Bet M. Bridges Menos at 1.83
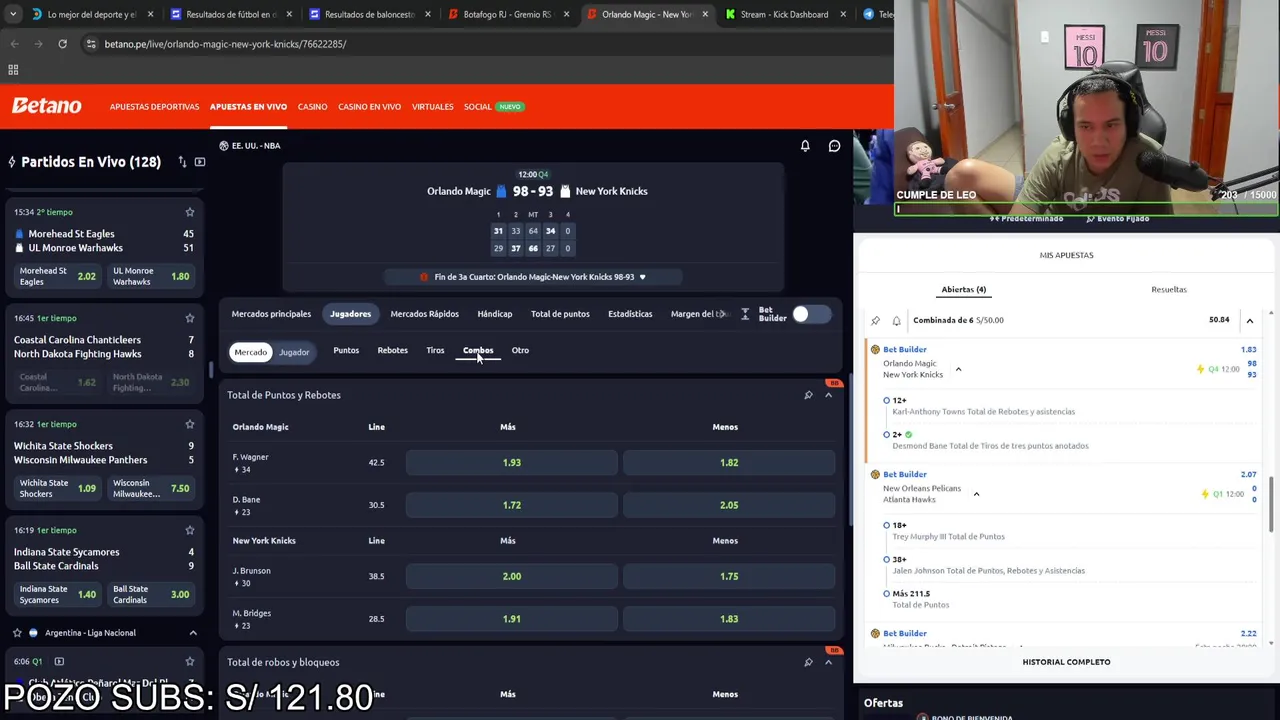 (x=729, y=619)
